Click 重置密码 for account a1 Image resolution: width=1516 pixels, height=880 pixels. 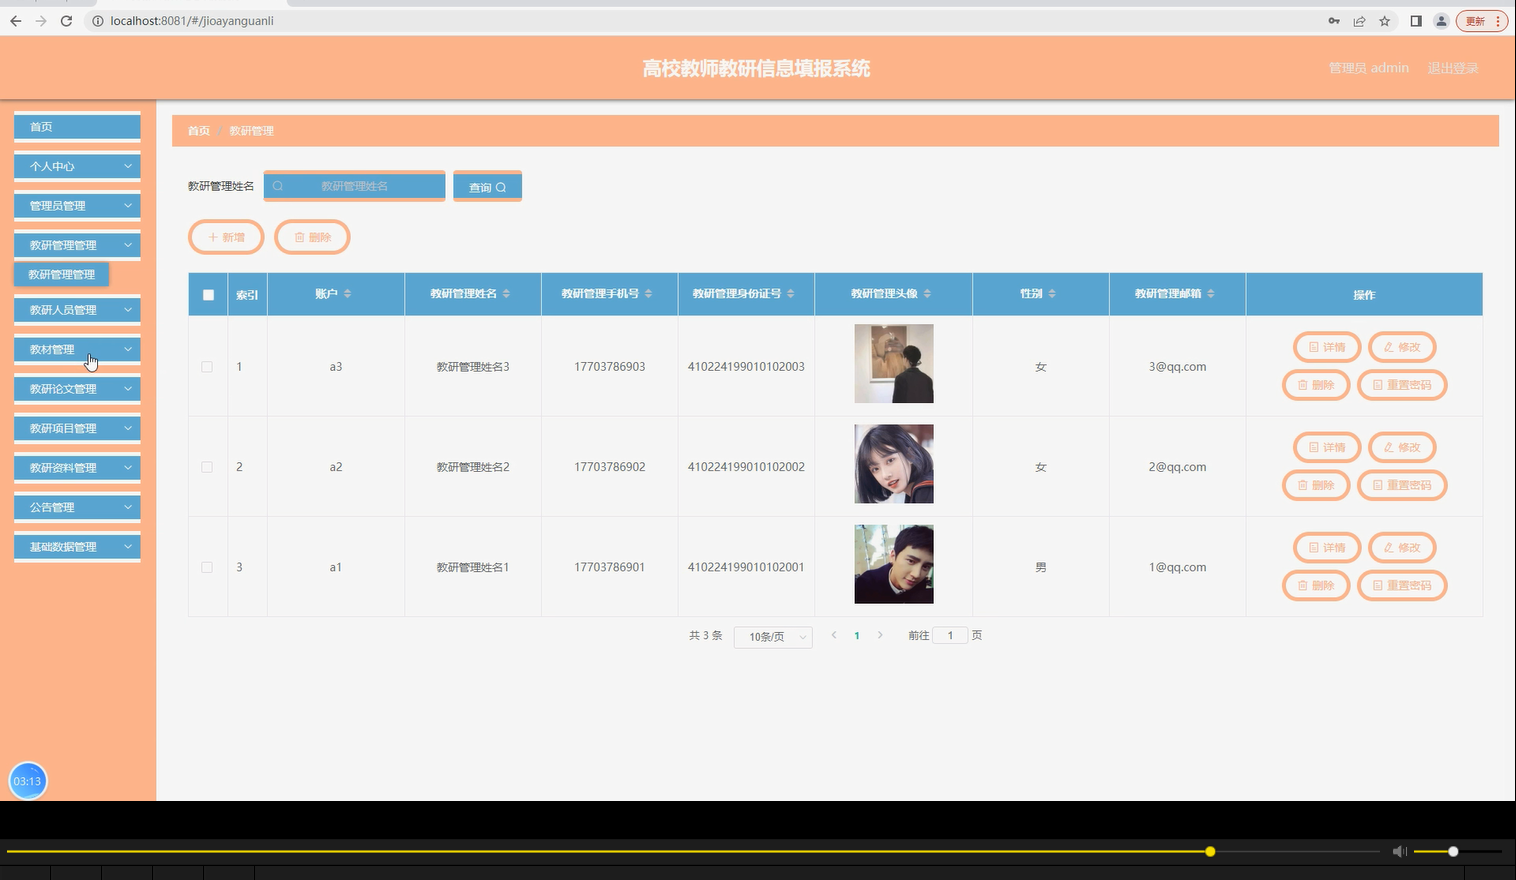(x=1402, y=585)
